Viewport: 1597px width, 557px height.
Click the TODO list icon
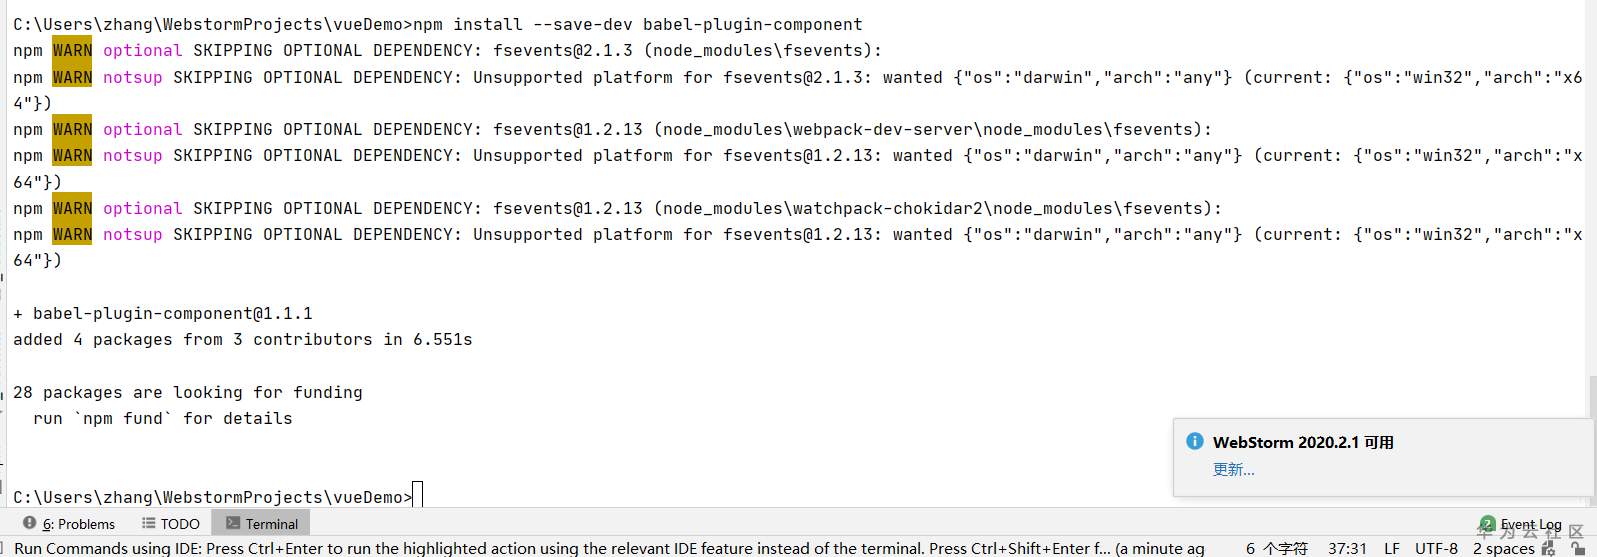[x=149, y=523]
